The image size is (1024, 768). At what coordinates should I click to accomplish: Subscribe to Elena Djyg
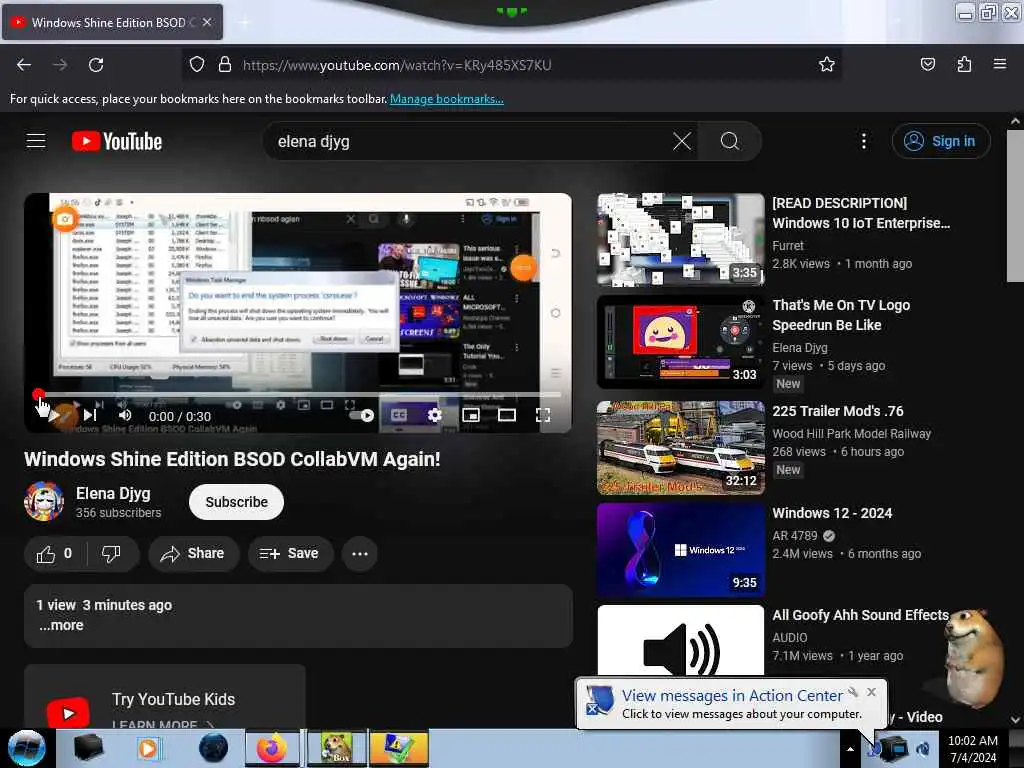pos(236,502)
